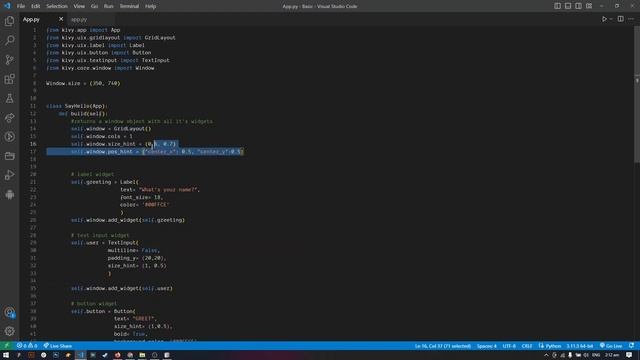Click the self.window.add_widget(self.user) line
Image resolution: width=640 pixels, height=360 pixels.
pos(122,289)
